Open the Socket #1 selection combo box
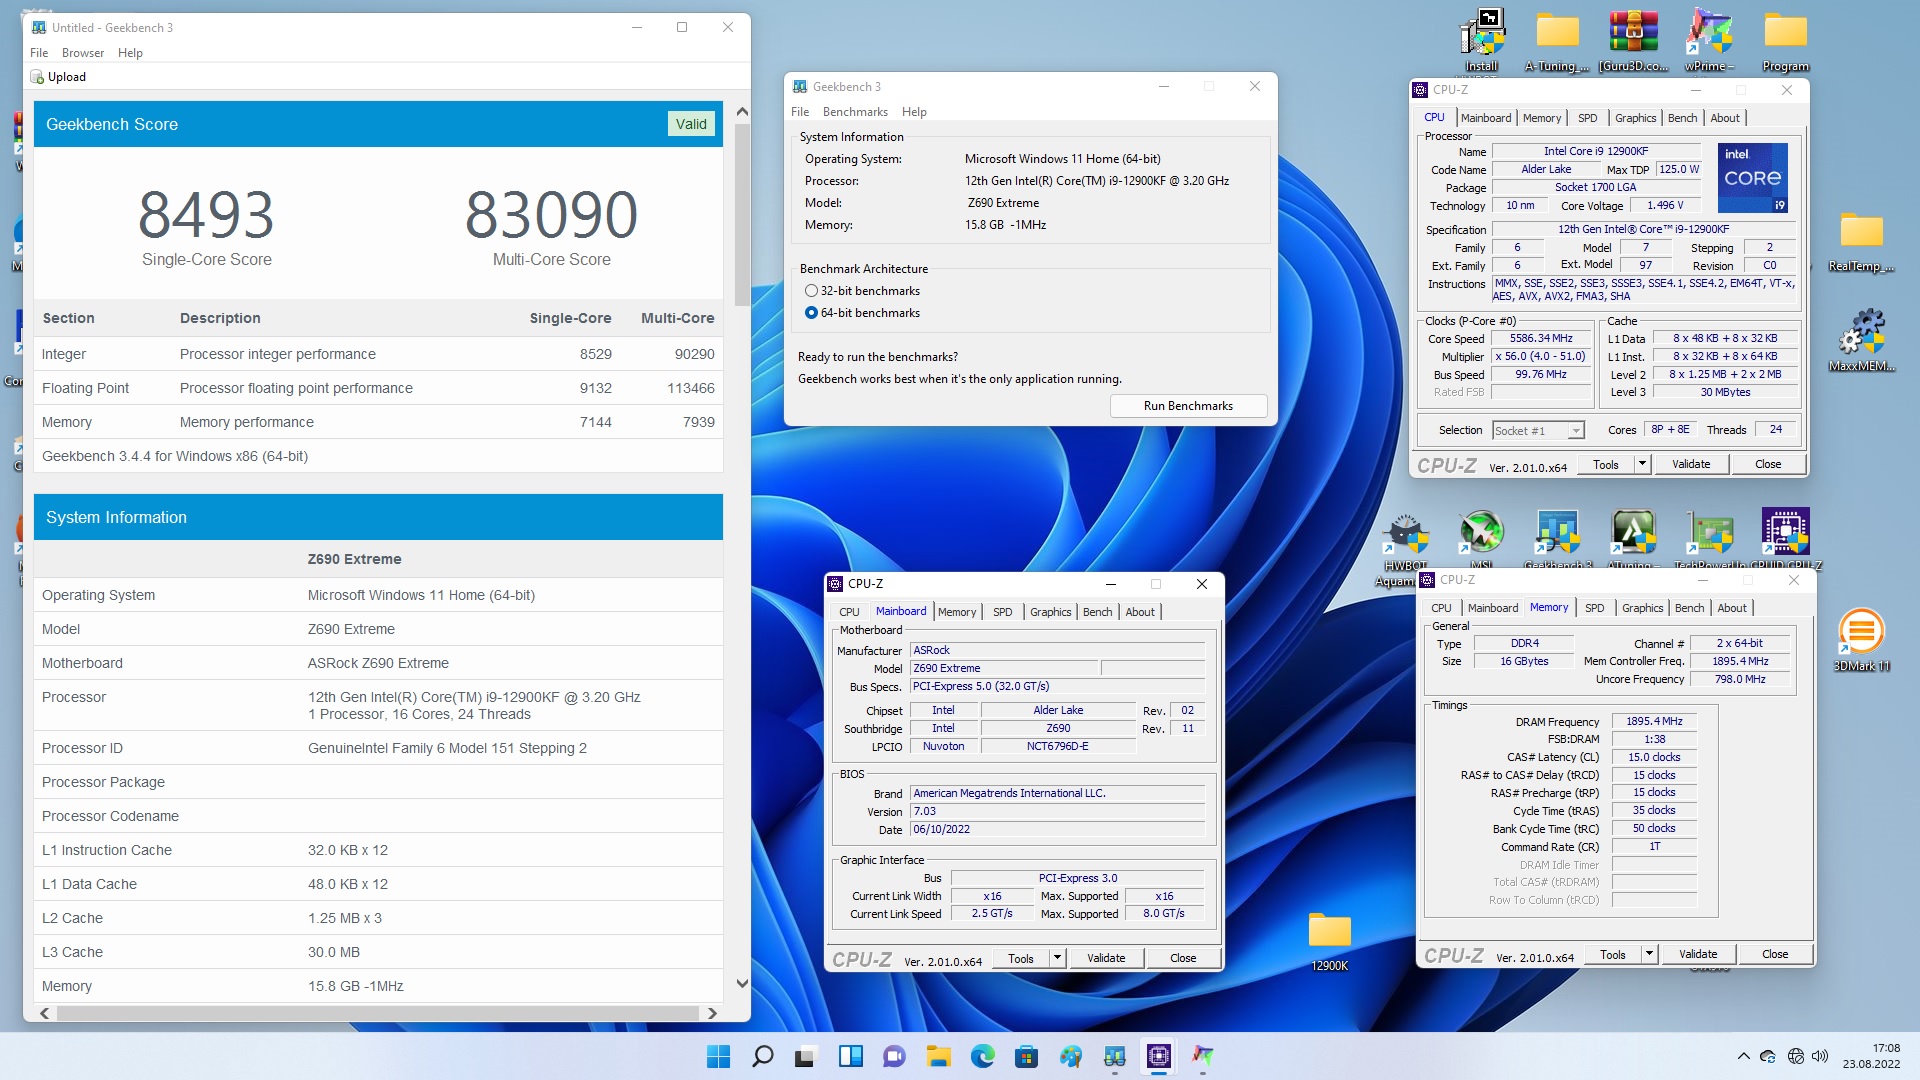Screen dimensions: 1920x1080 point(1539,431)
